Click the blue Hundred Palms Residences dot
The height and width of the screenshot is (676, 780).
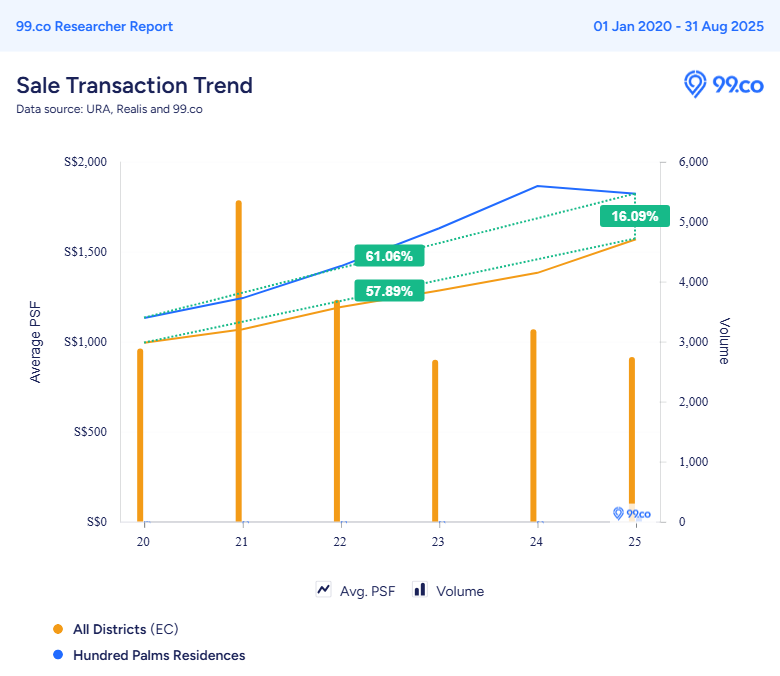[x=58, y=655]
